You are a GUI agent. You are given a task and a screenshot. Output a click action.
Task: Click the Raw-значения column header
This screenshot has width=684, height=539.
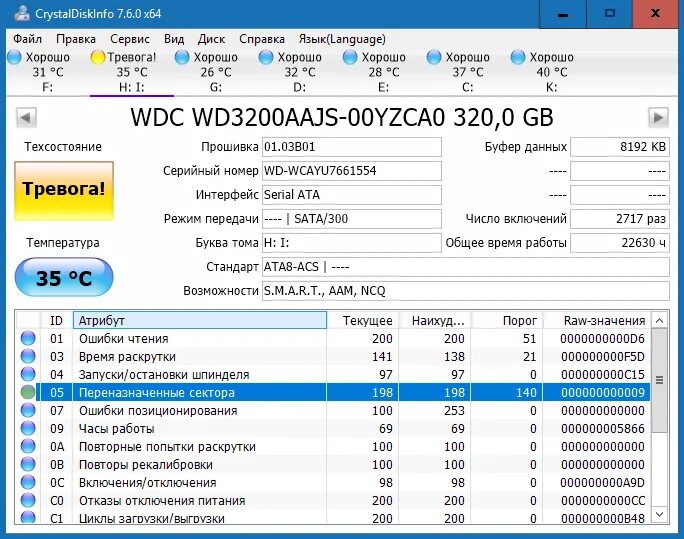coord(597,321)
